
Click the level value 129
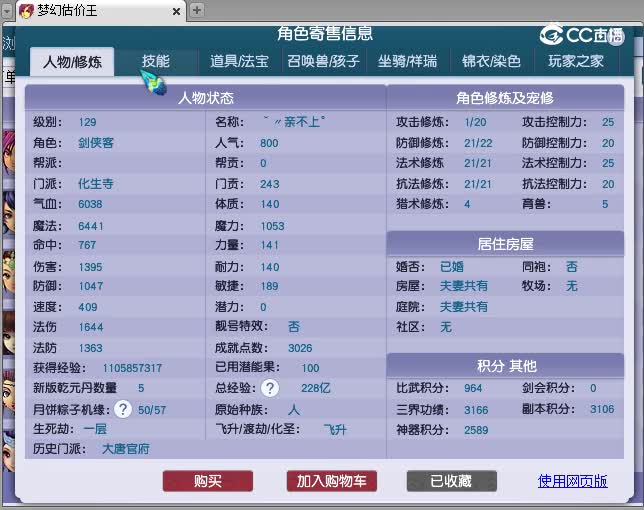point(87,122)
